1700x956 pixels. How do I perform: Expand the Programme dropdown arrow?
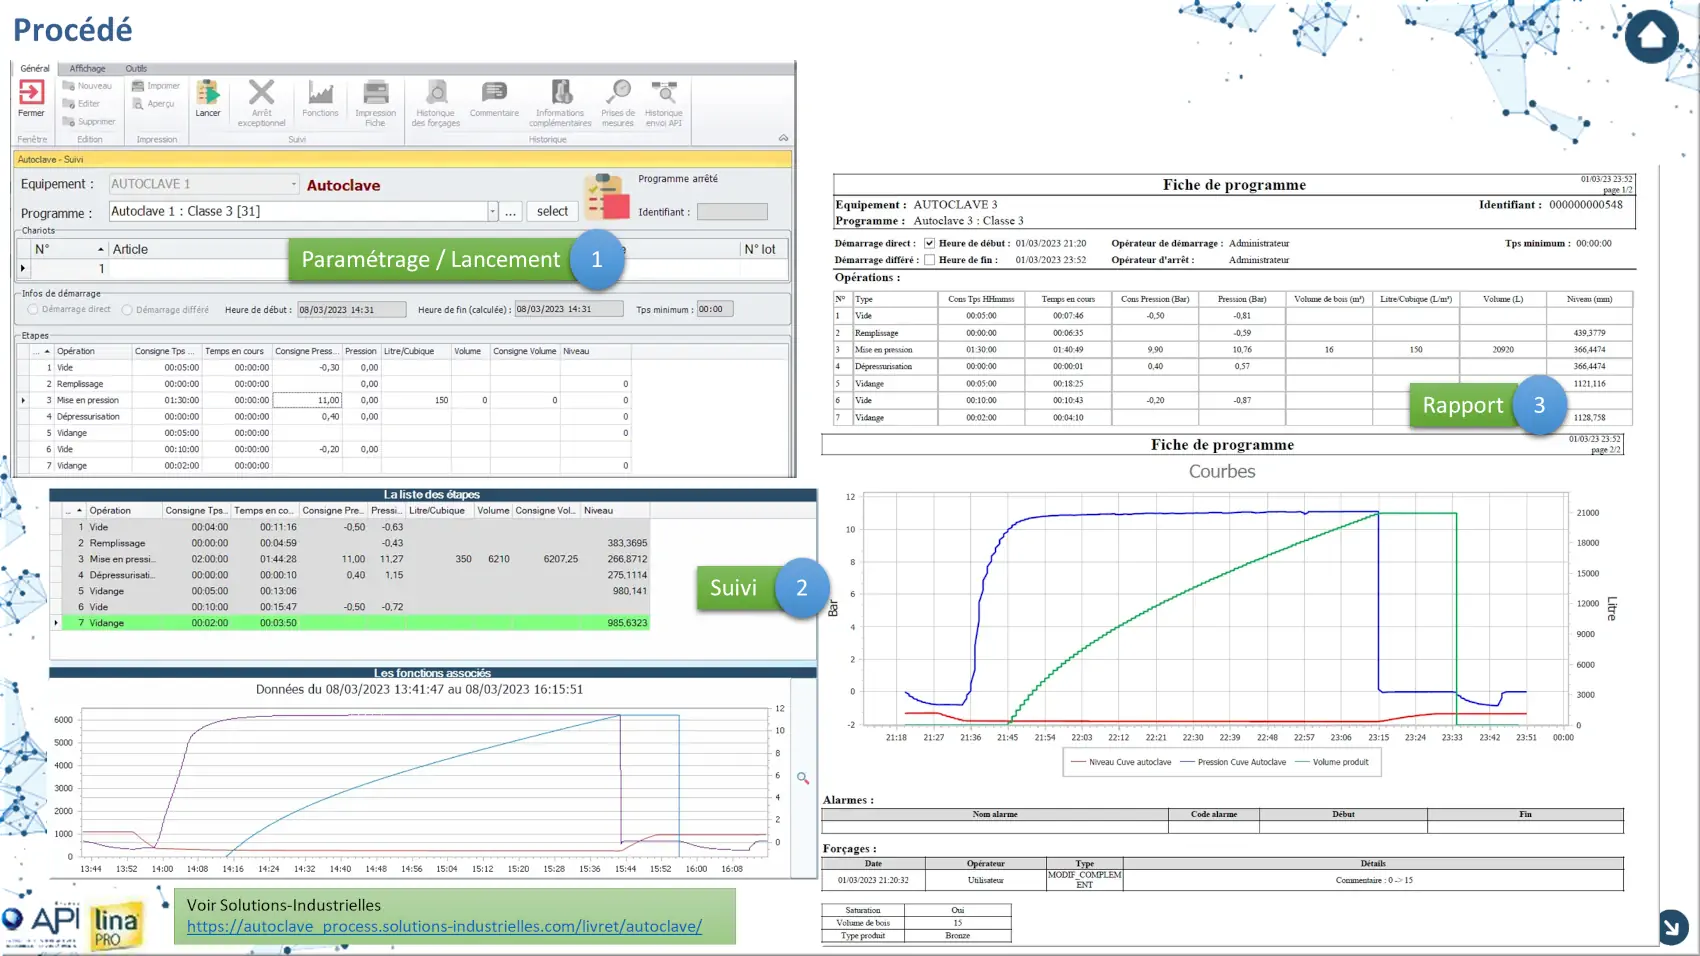tap(492, 212)
